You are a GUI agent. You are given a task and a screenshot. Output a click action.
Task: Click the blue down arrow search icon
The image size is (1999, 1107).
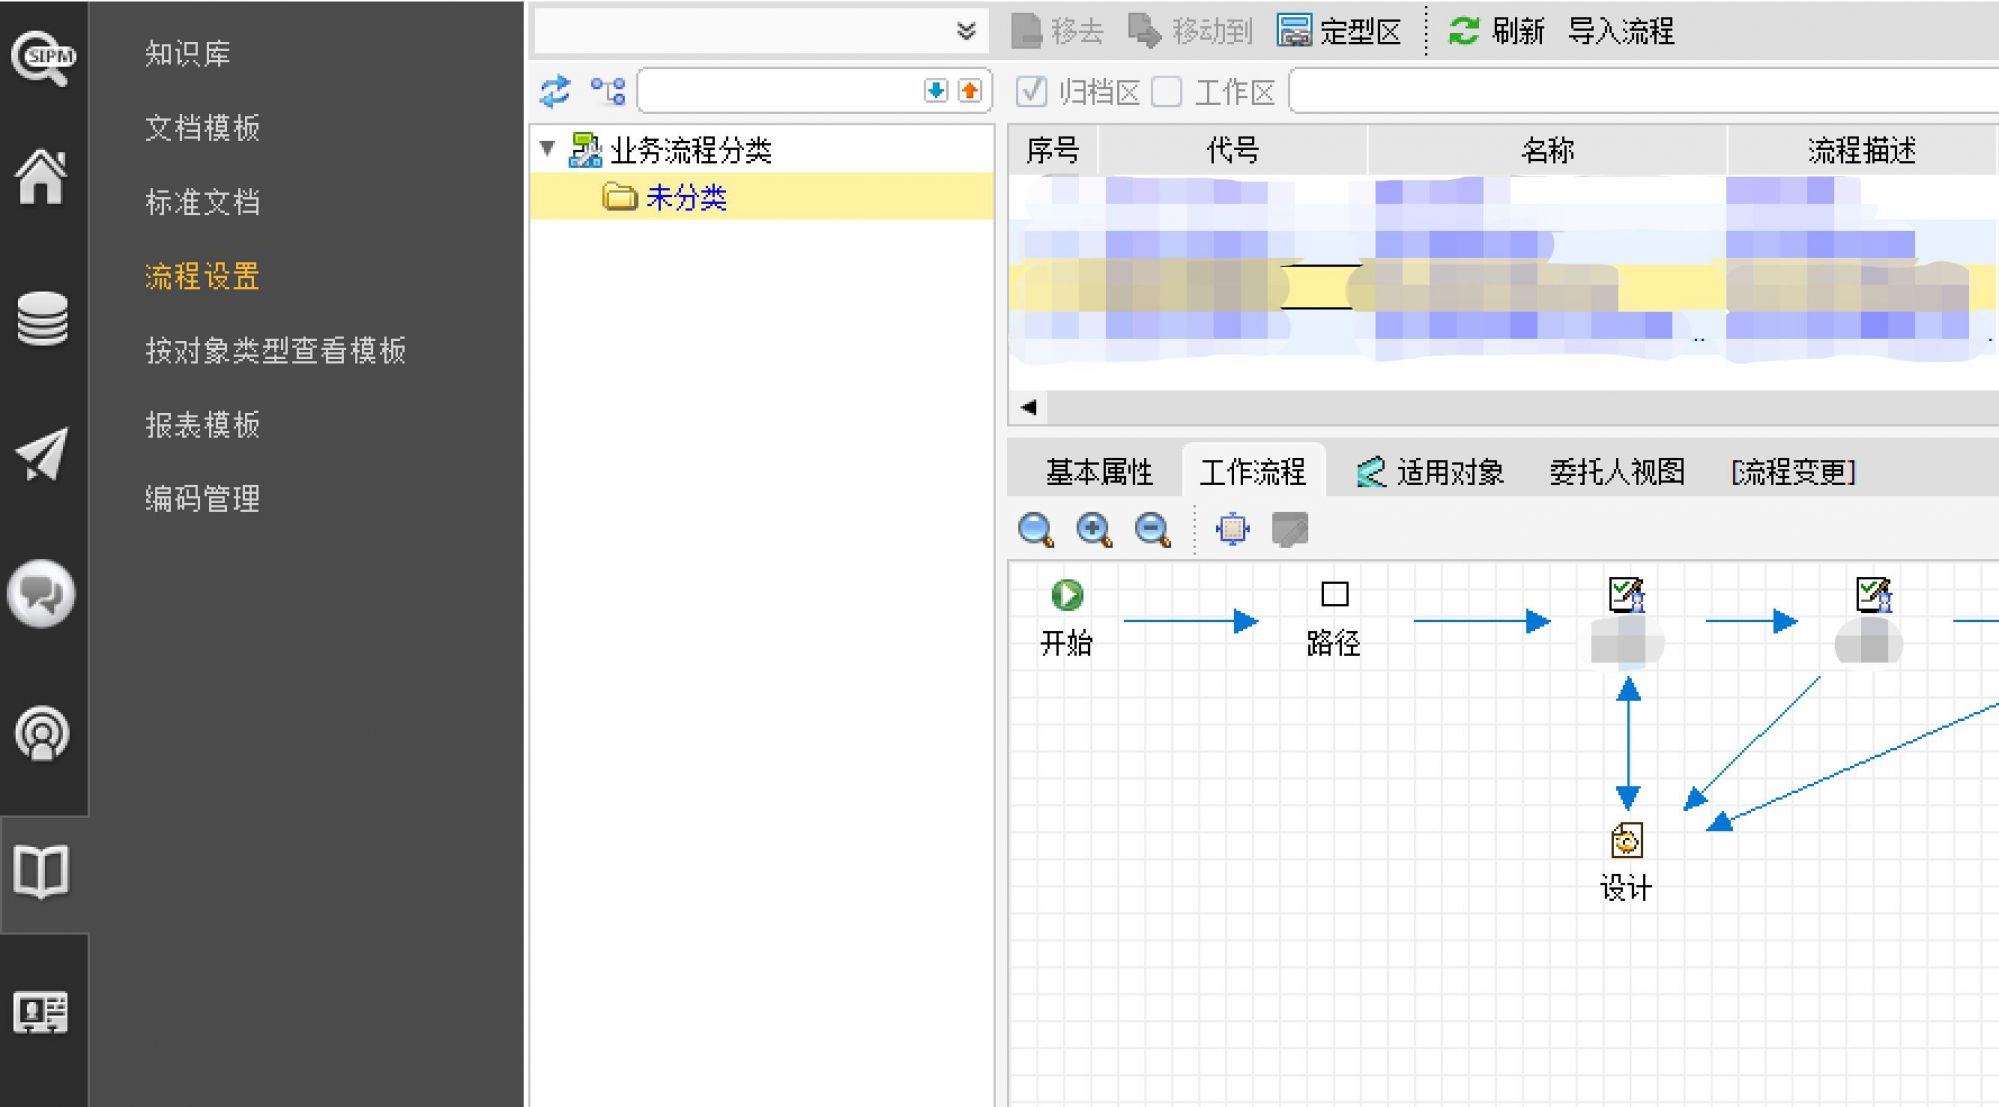935,91
